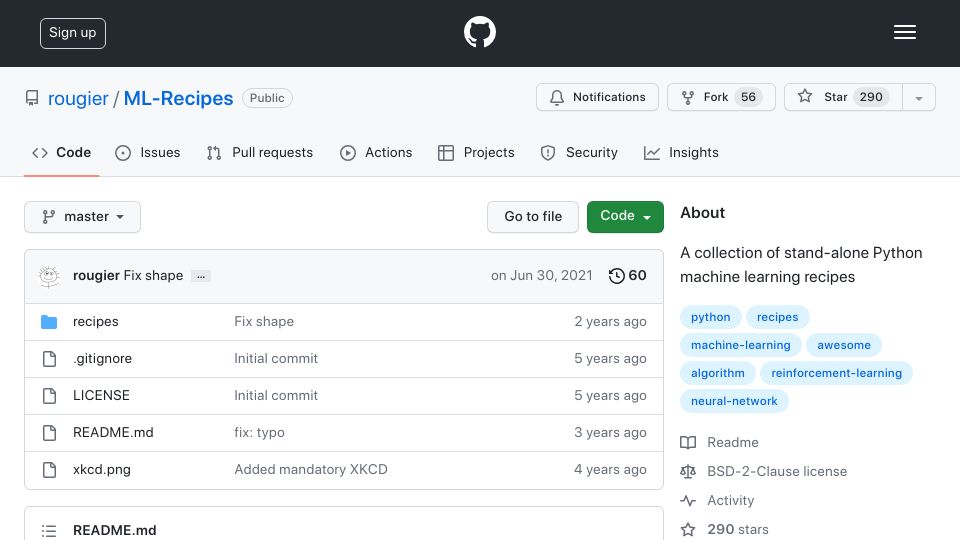Click rougier's avatar in commit bar
Image resolution: width=960 pixels, height=540 pixels.
click(49, 276)
